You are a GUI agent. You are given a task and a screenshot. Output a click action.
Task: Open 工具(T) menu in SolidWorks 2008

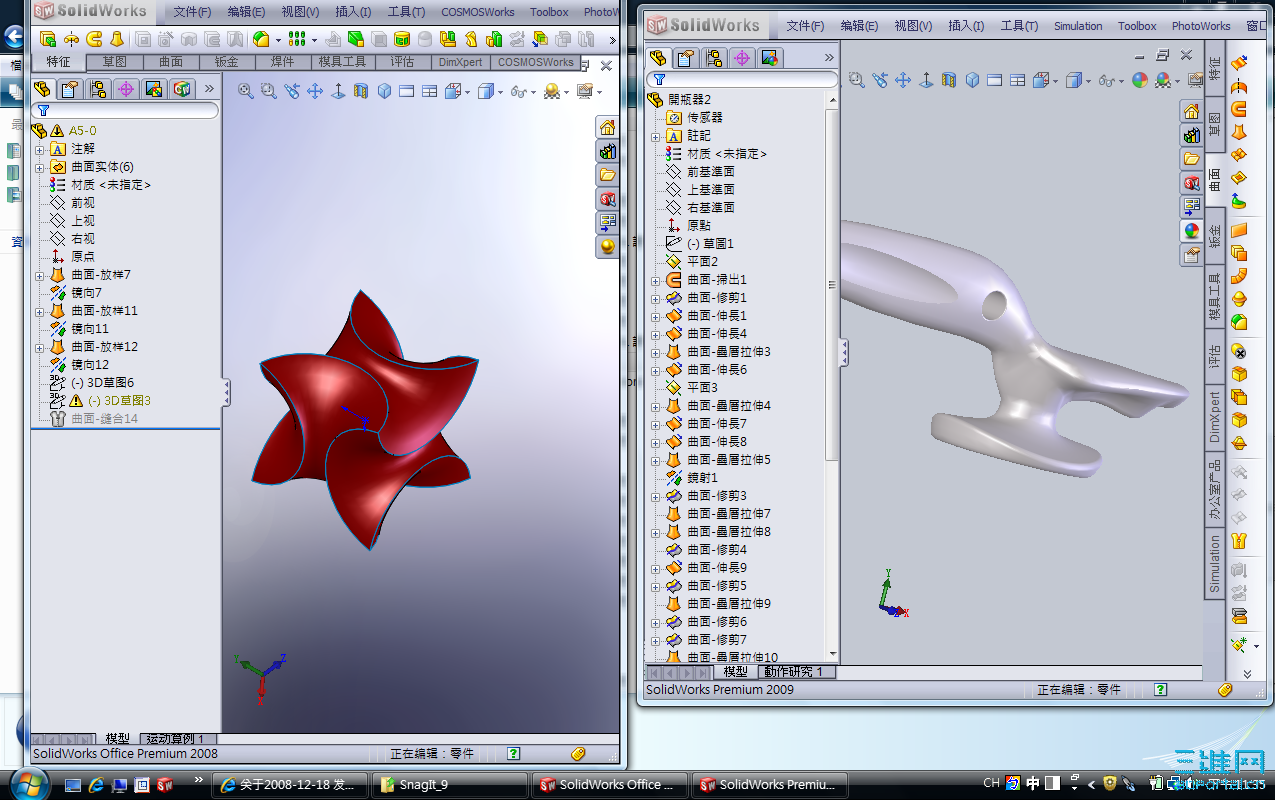pos(405,12)
